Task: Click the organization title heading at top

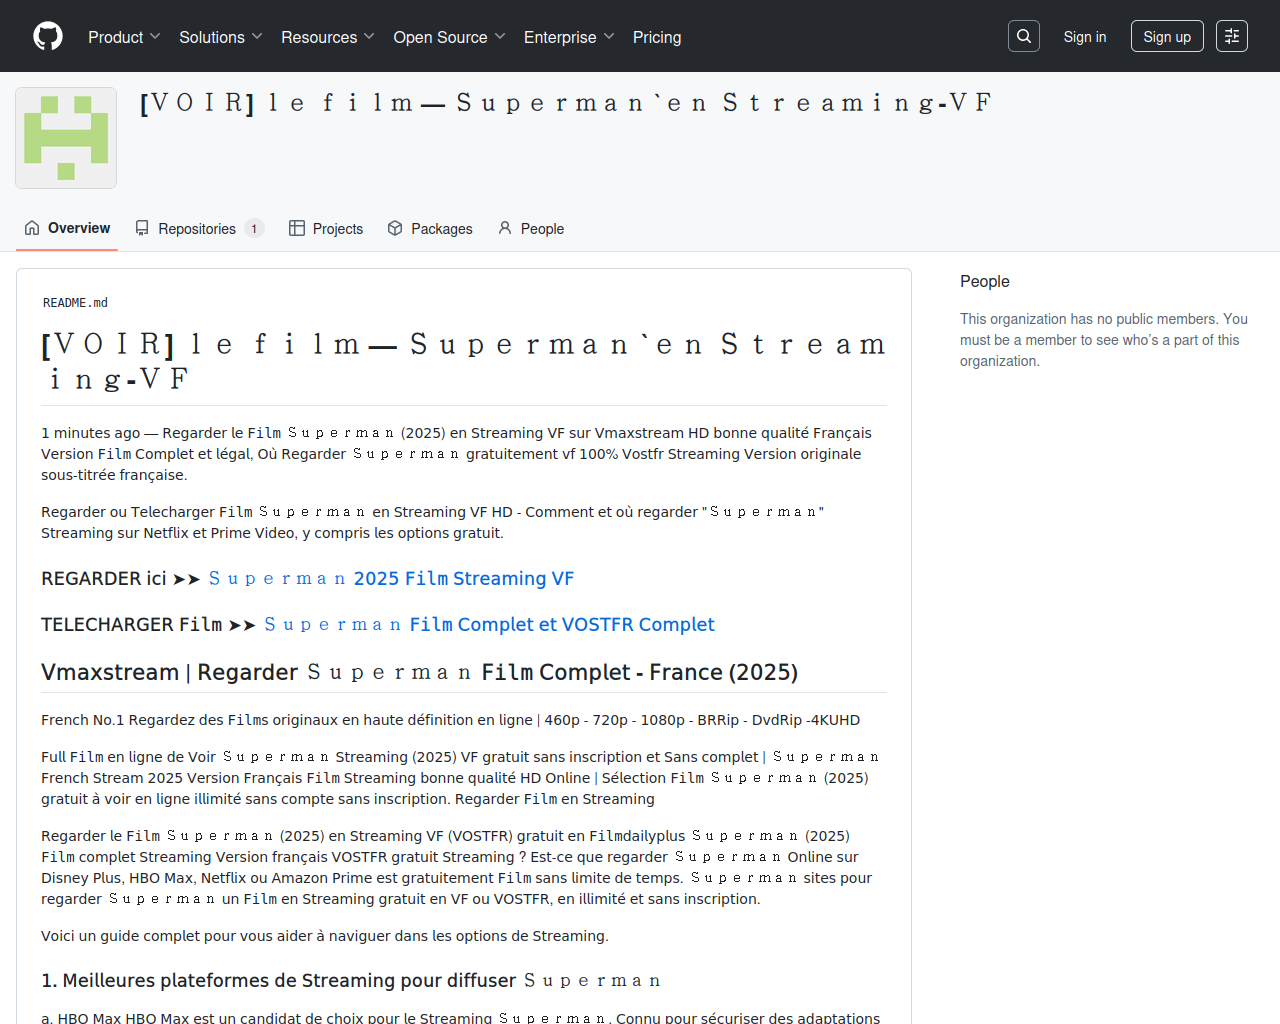Action: [566, 103]
